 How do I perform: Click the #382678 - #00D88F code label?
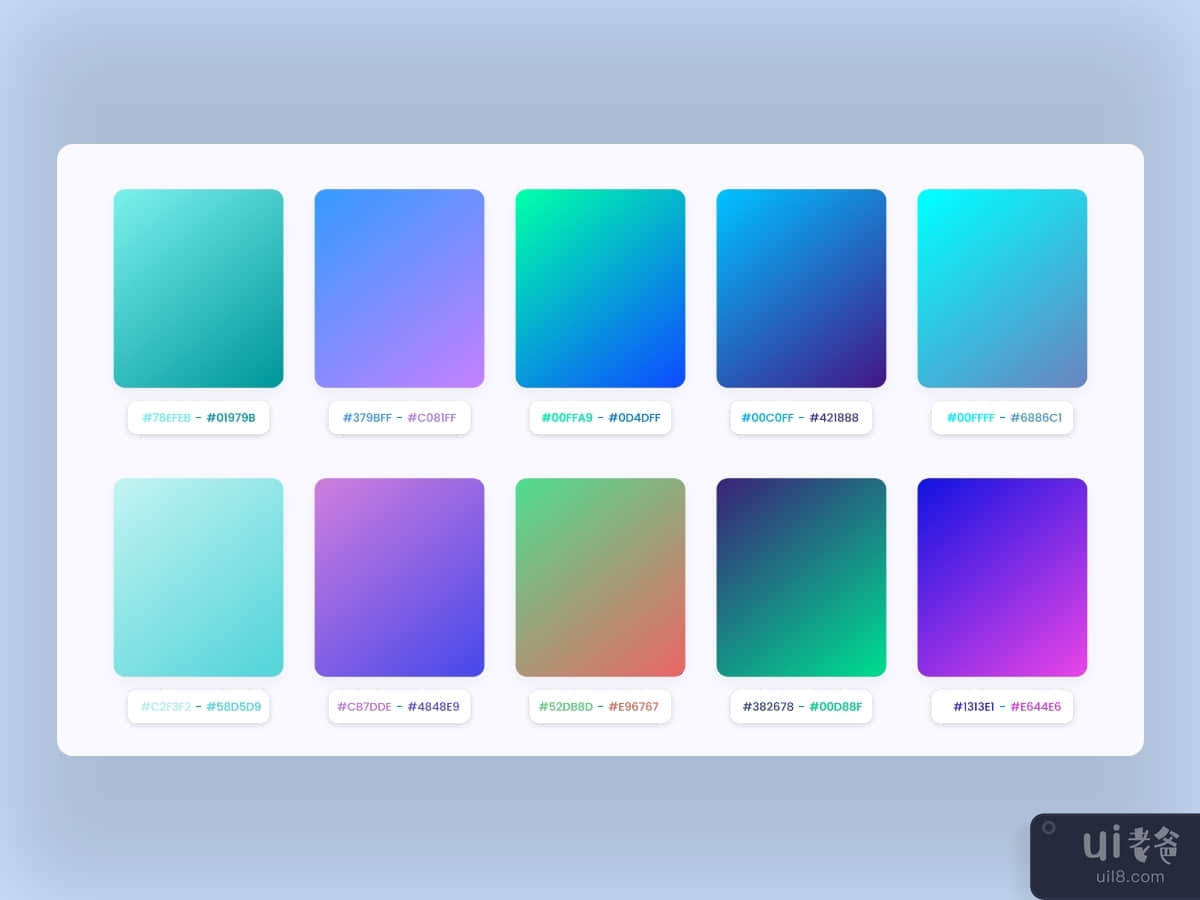[801, 707]
